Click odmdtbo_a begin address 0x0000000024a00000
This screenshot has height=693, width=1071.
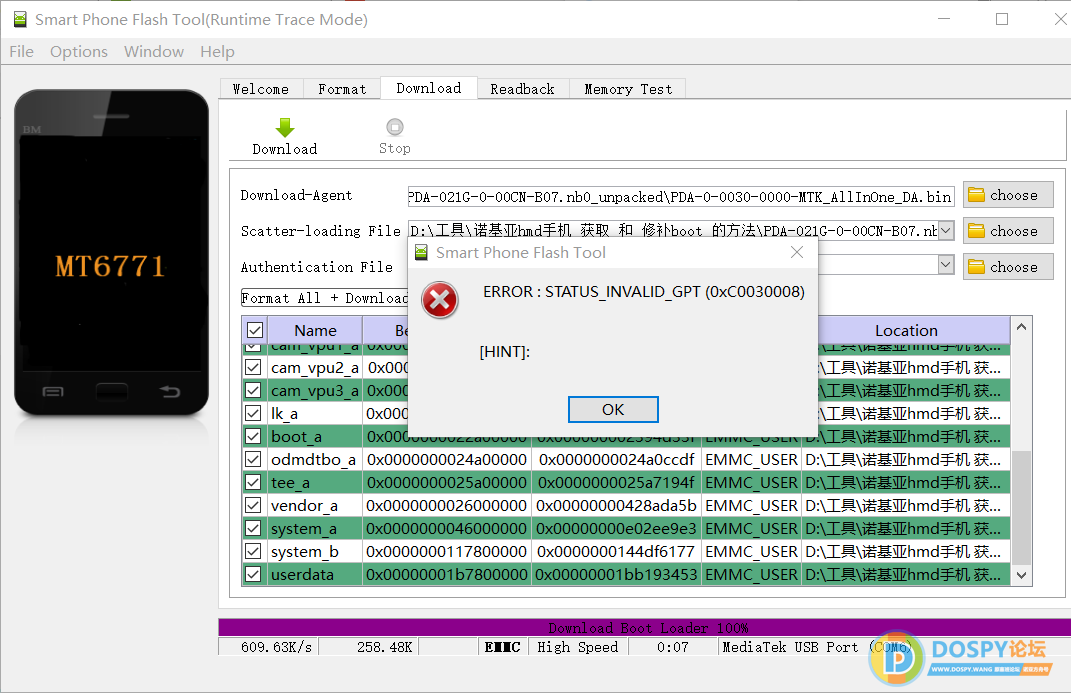[x=446, y=459]
